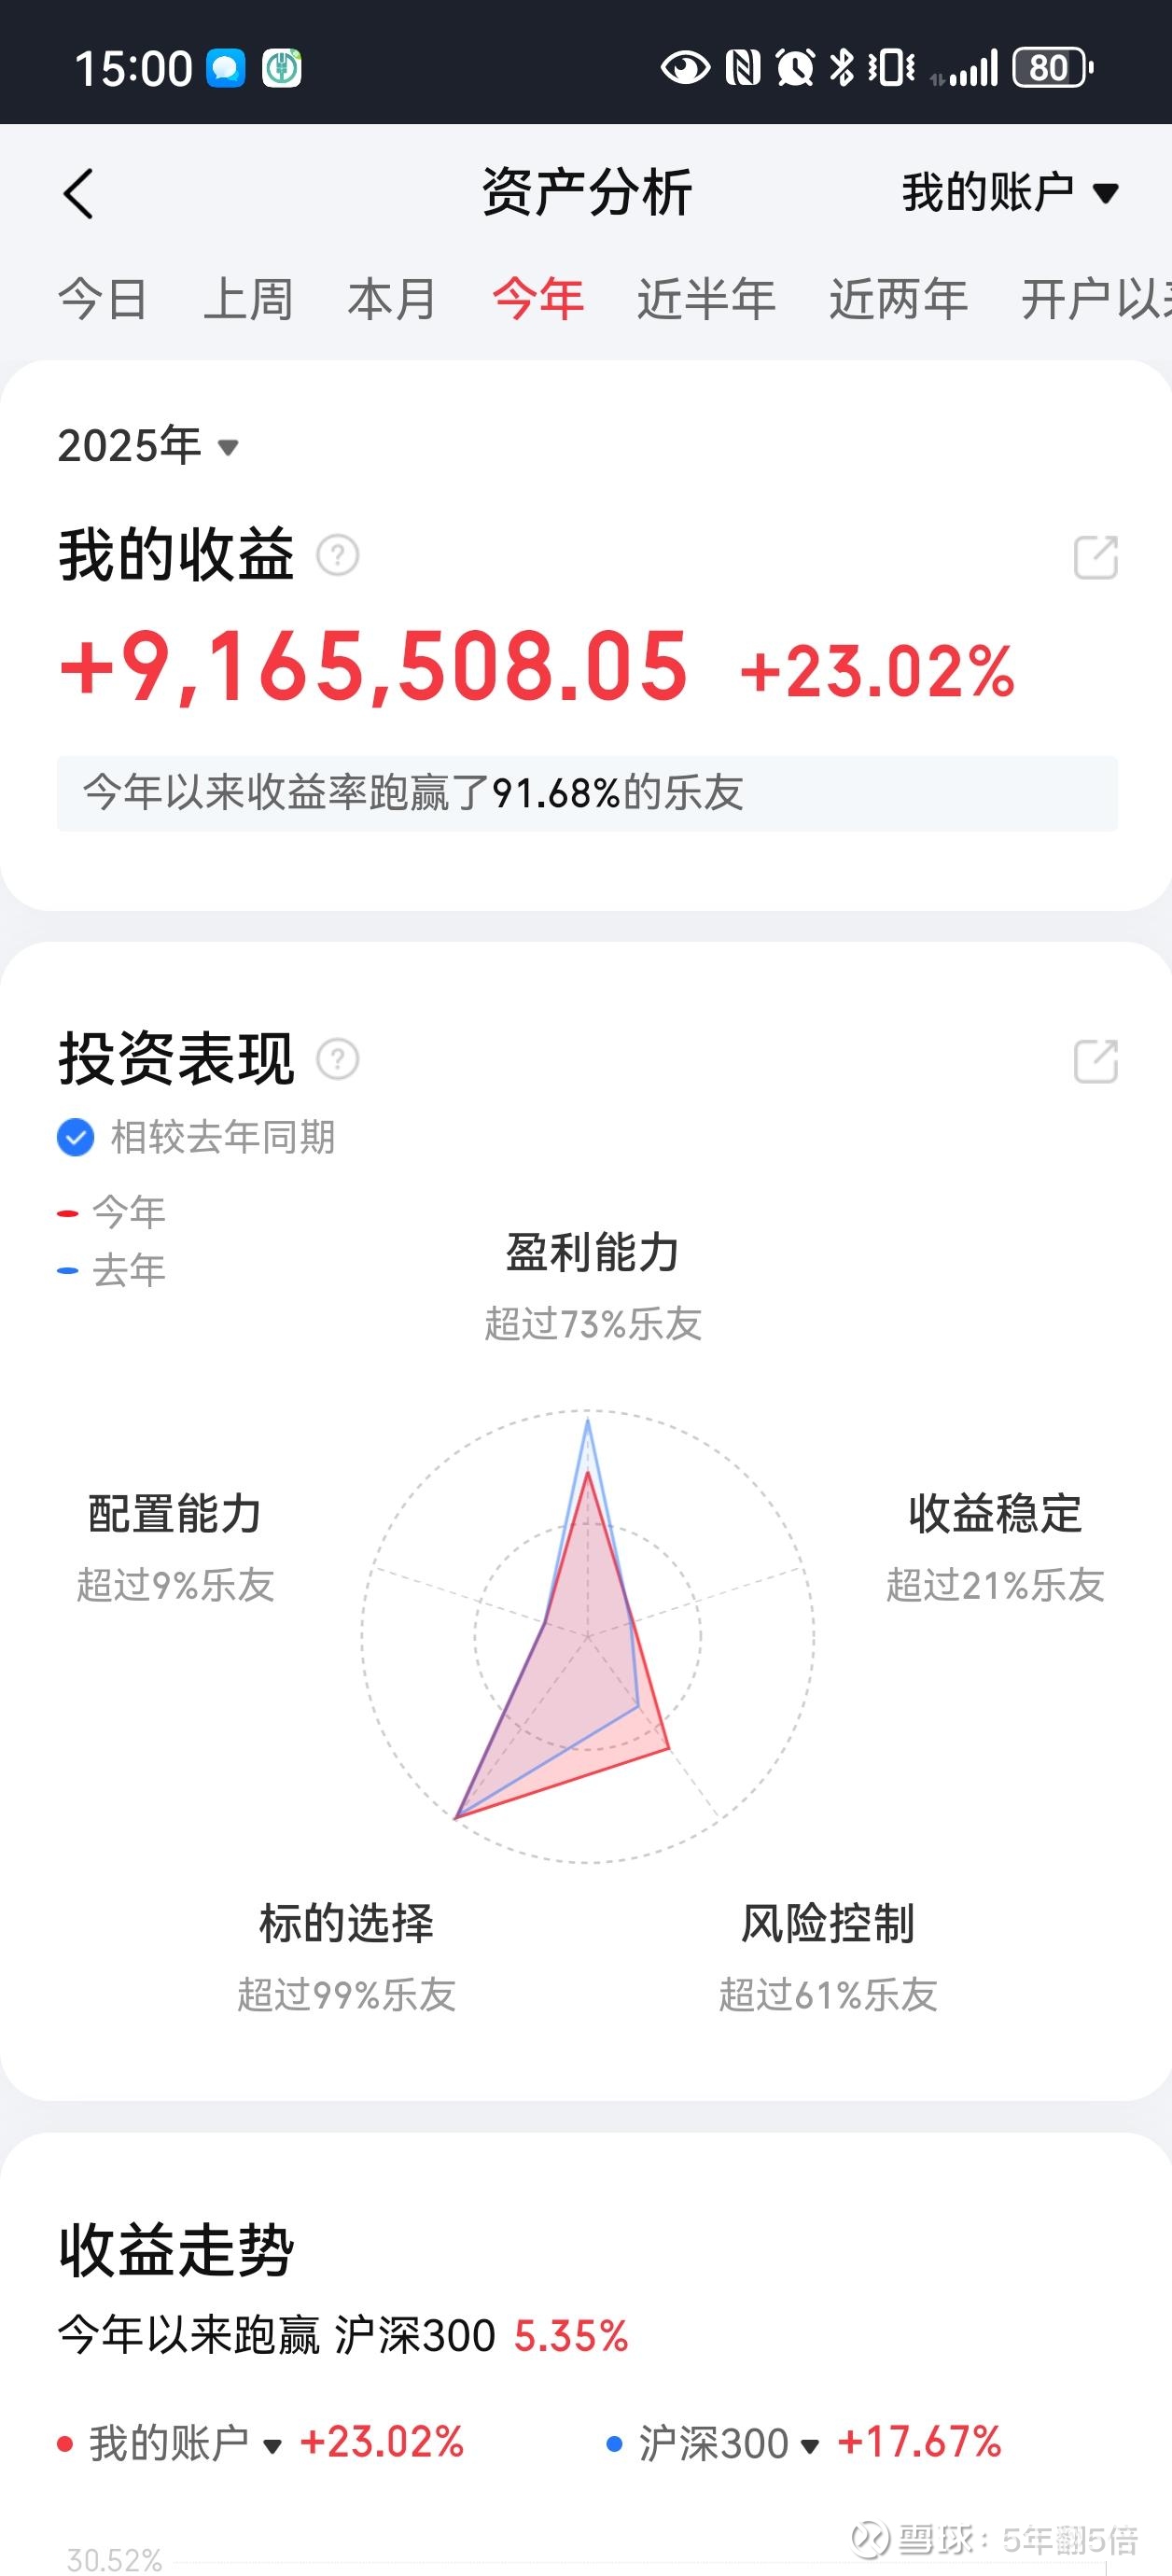Toggle the 去年 blue legend series

[x=112, y=1270]
